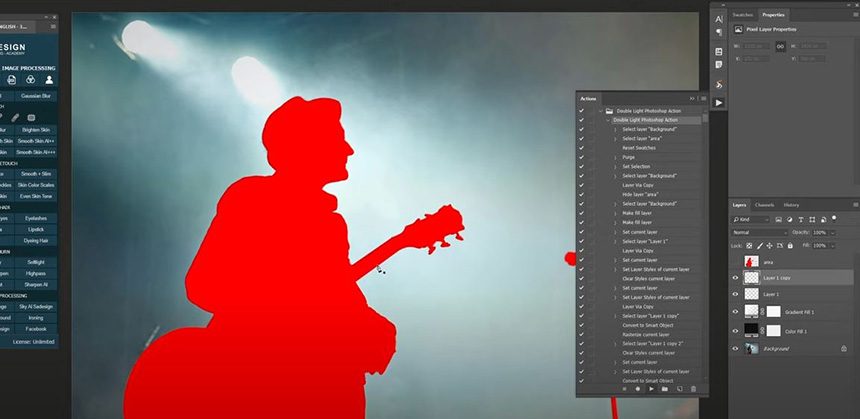Create new action set folder icon
This screenshot has width=860, height=419.
[x=665, y=389]
